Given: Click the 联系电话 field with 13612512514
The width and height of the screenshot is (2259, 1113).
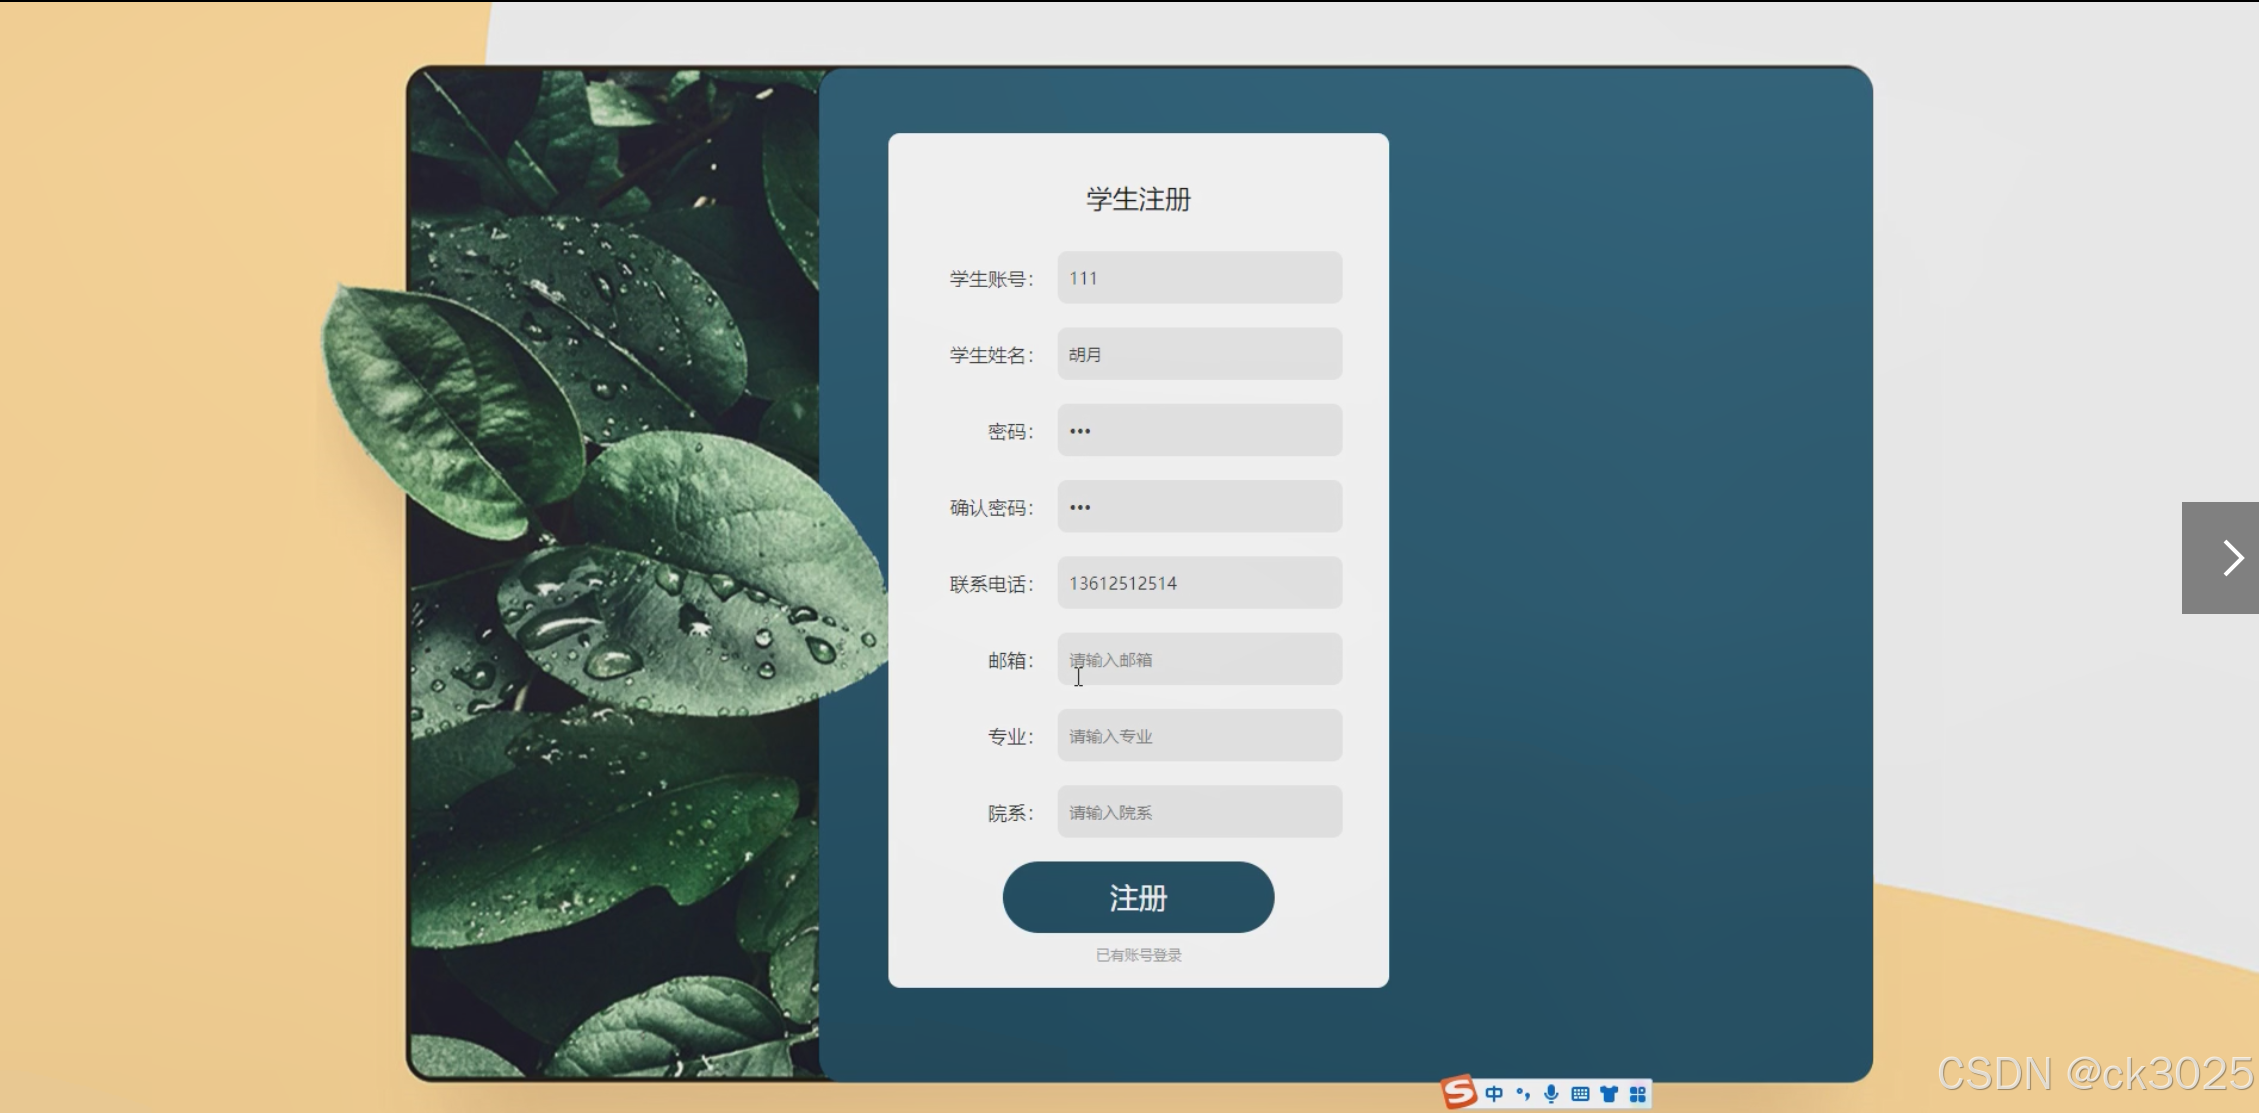Looking at the screenshot, I should click(x=1199, y=583).
